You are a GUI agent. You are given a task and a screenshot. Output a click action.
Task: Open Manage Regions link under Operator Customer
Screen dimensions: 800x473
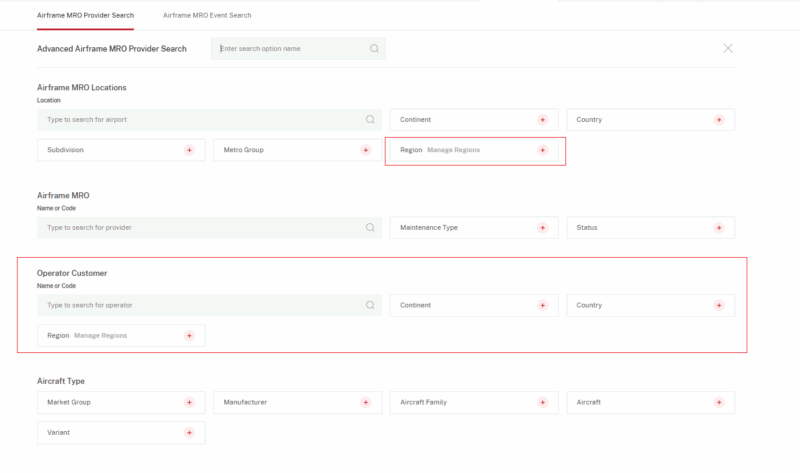(100, 336)
